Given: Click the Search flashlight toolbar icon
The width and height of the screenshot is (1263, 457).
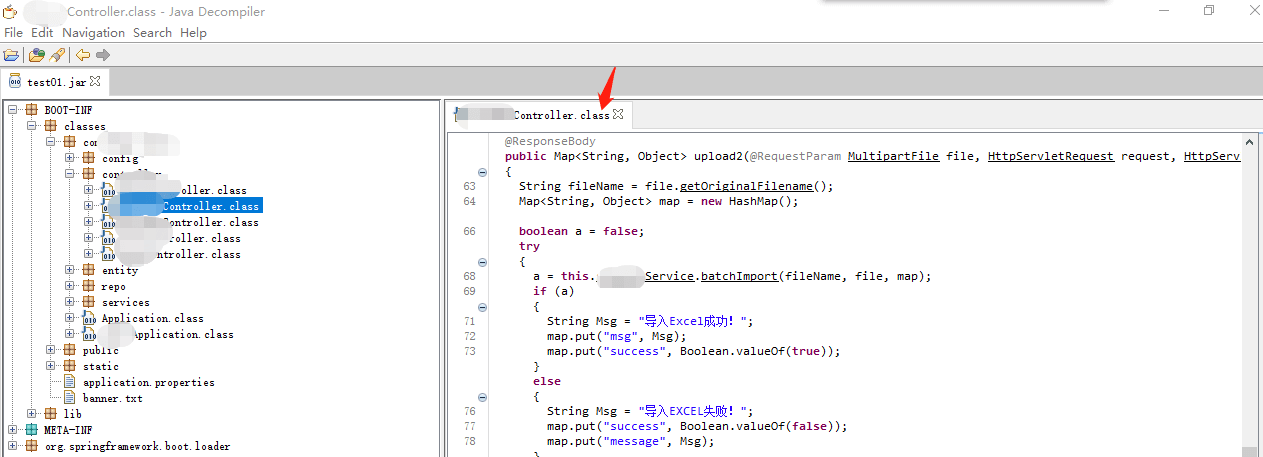Looking at the screenshot, I should (x=57, y=55).
